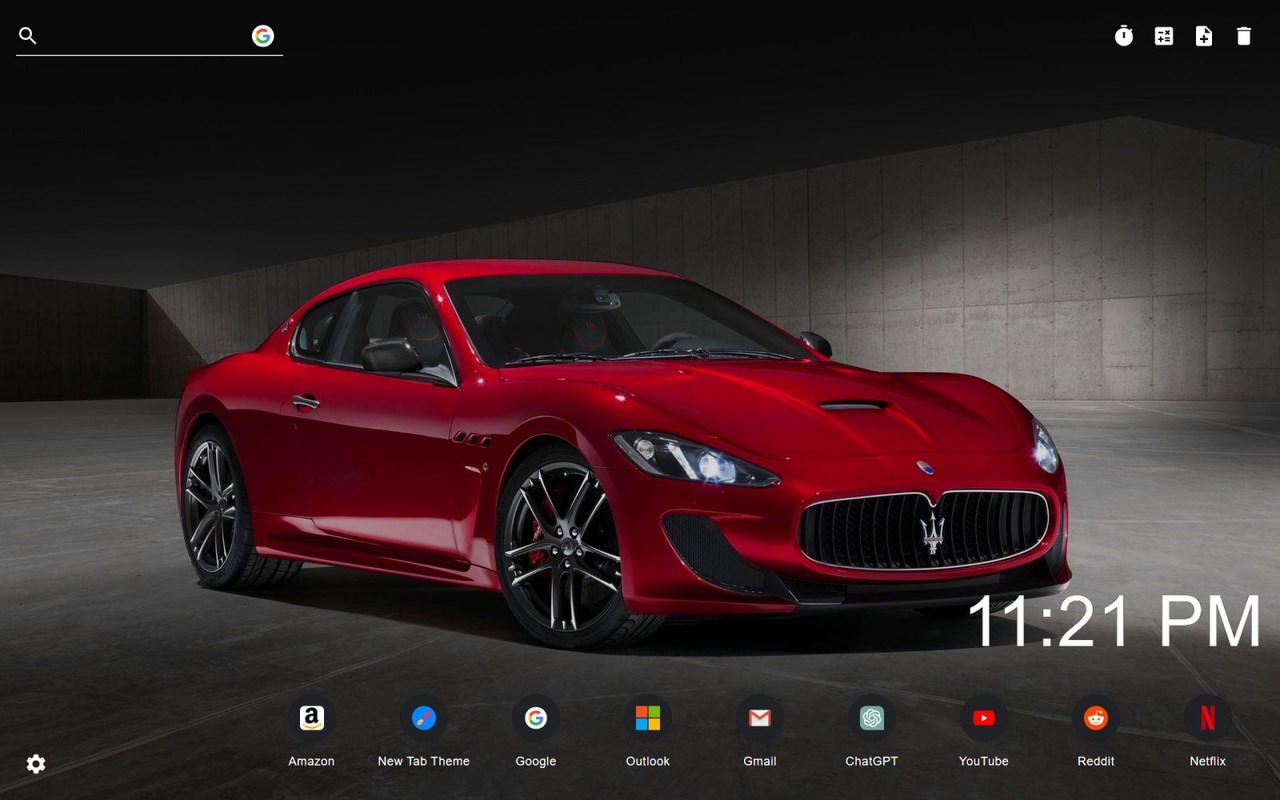
Task: Click the magnifying glass search icon
Action: click(x=28, y=36)
